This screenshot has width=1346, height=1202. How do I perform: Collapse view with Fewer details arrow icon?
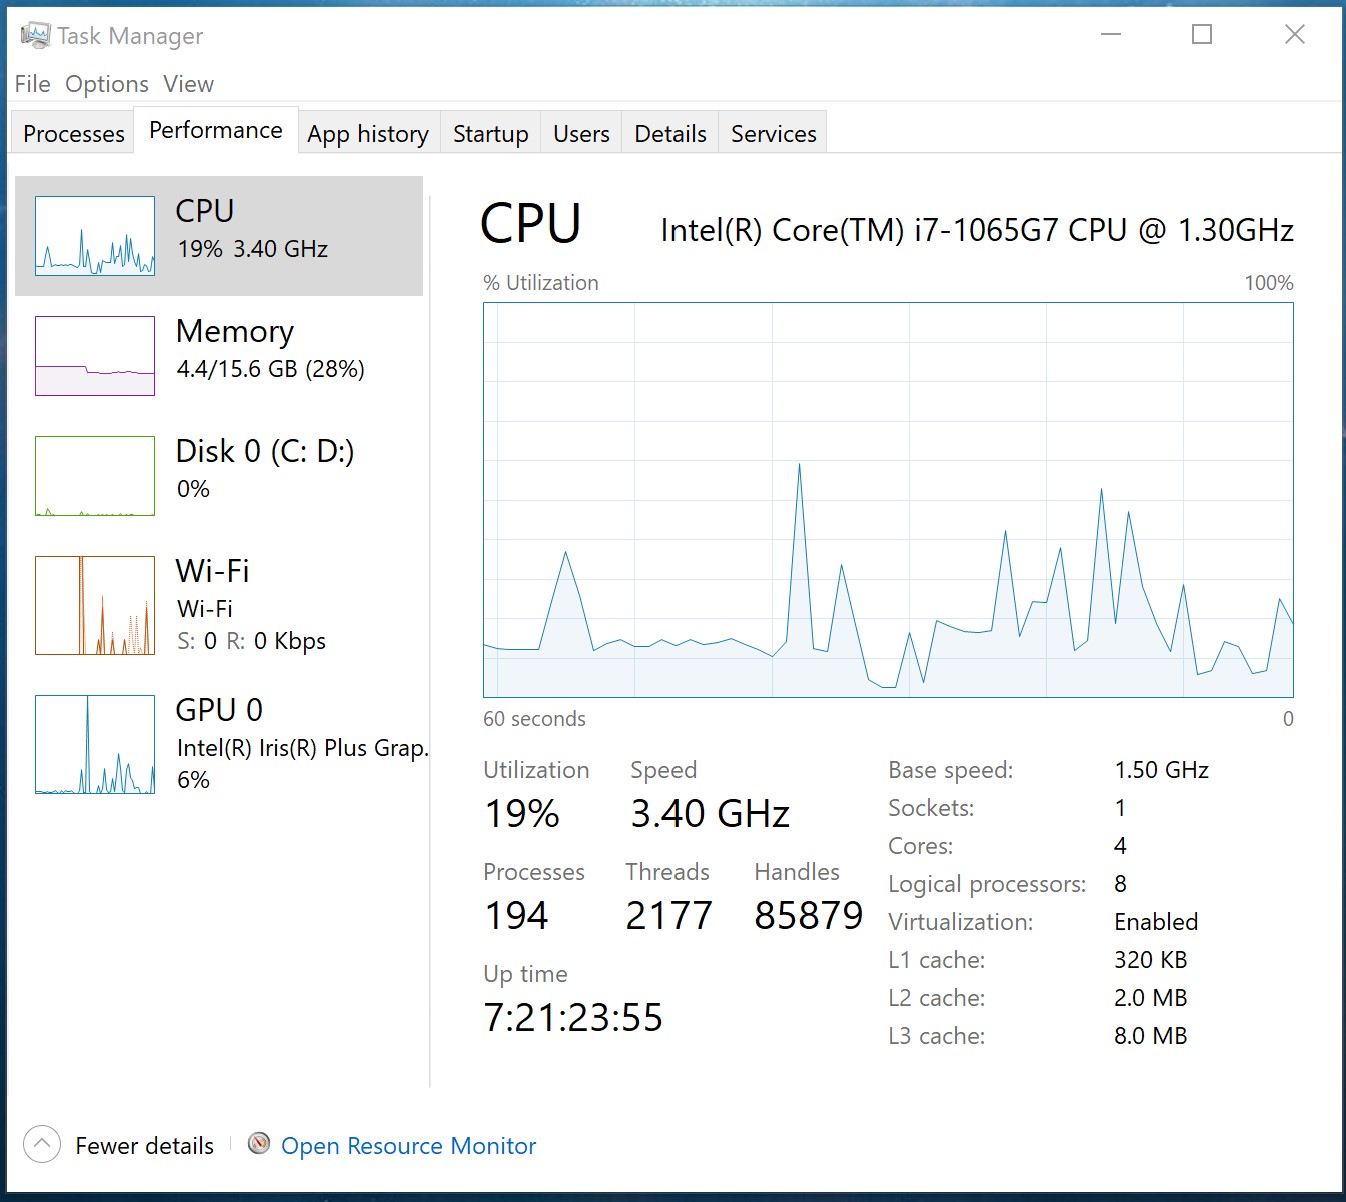(41, 1144)
